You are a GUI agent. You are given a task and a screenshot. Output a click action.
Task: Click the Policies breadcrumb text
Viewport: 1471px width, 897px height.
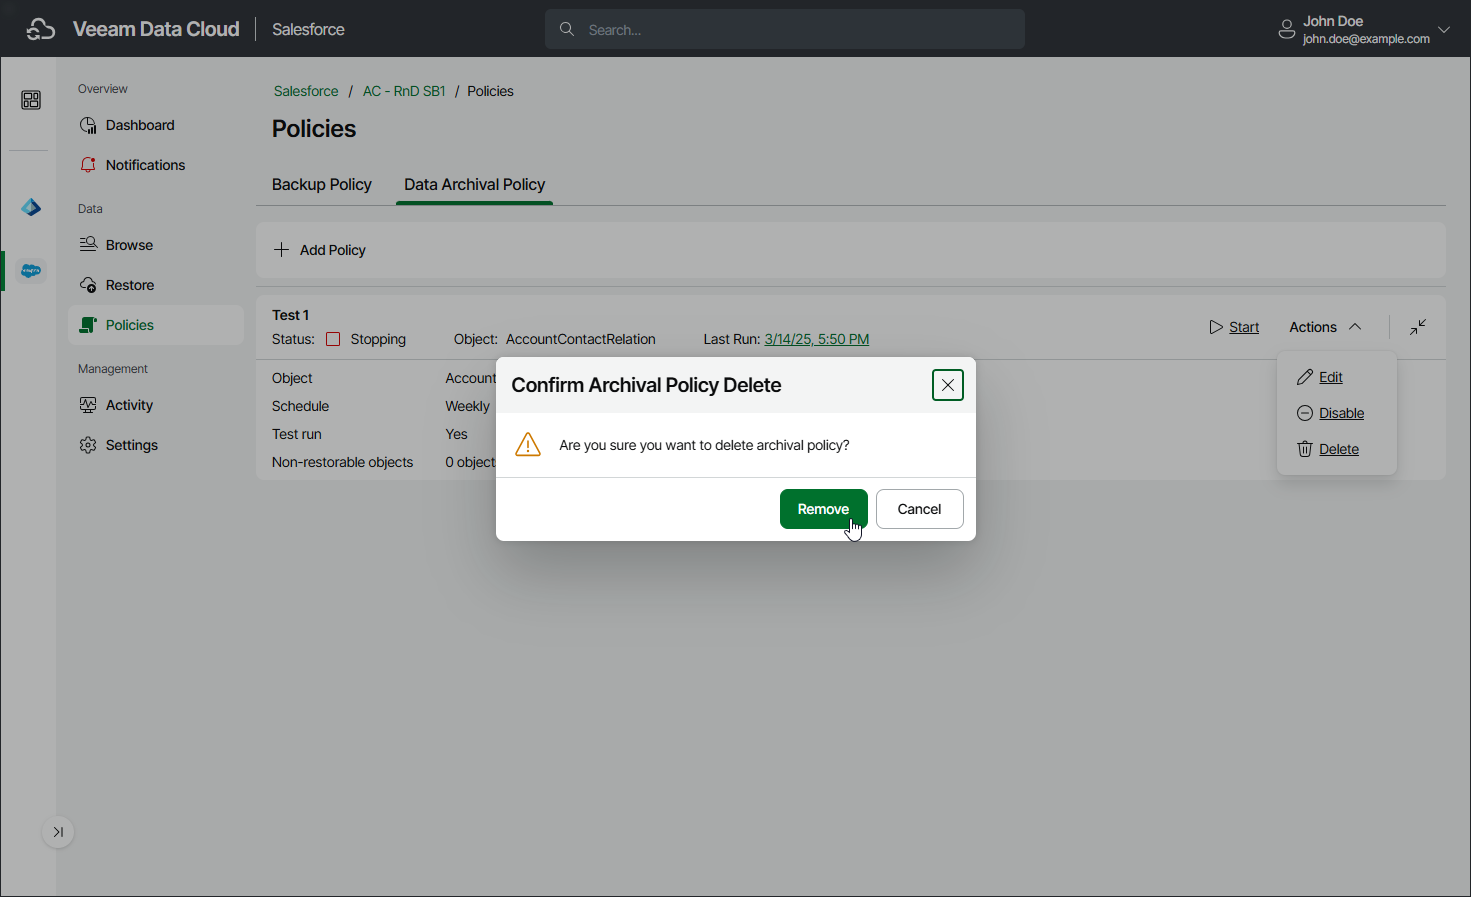491,91
